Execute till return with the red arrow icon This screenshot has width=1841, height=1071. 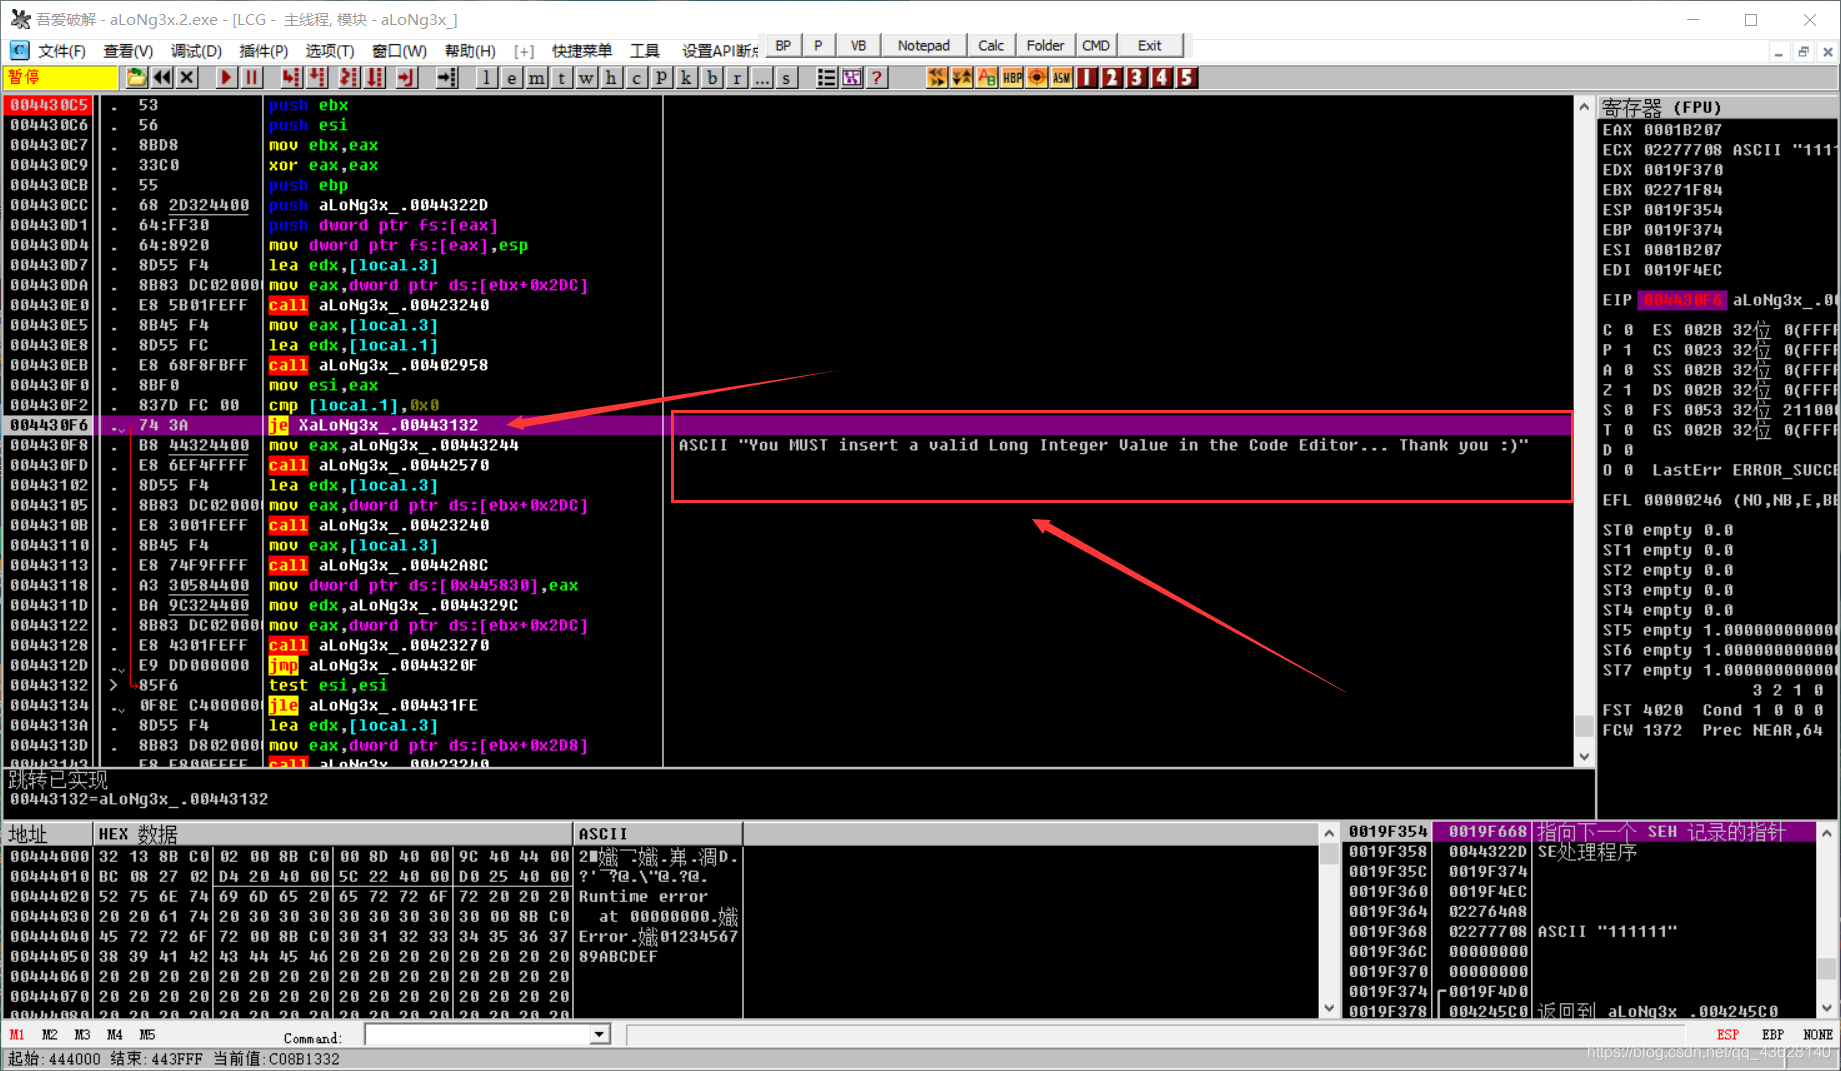(x=407, y=77)
